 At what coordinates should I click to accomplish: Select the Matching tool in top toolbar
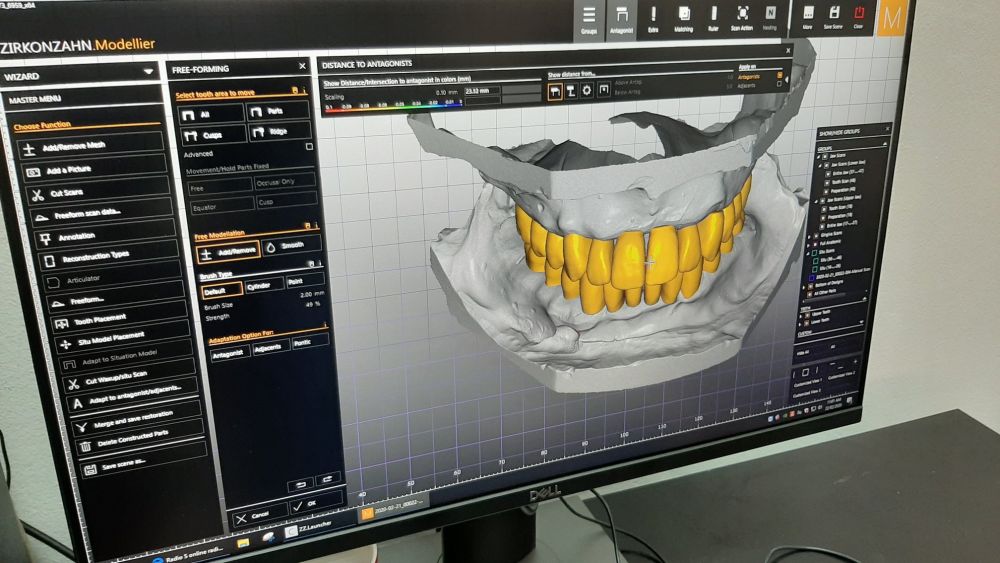[684, 19]
